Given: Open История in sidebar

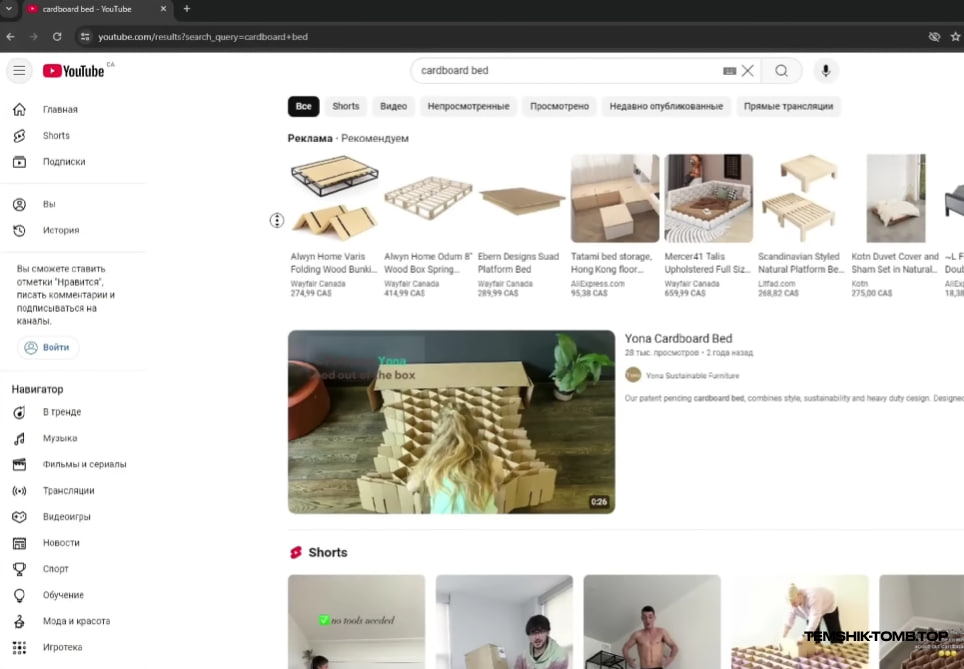Looking at the screenshot, I should 73,231.
